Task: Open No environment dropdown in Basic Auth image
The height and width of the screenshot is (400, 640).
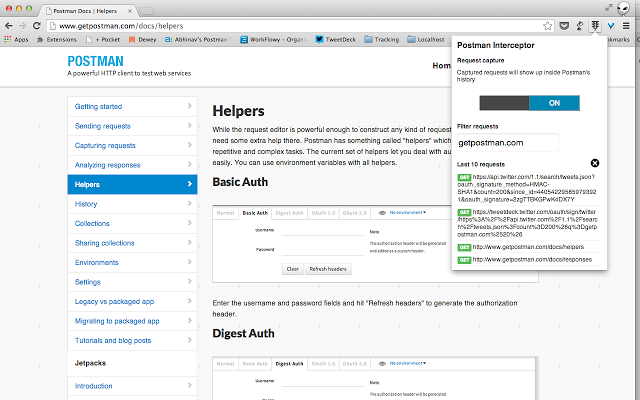Action: tap(407, 213)
